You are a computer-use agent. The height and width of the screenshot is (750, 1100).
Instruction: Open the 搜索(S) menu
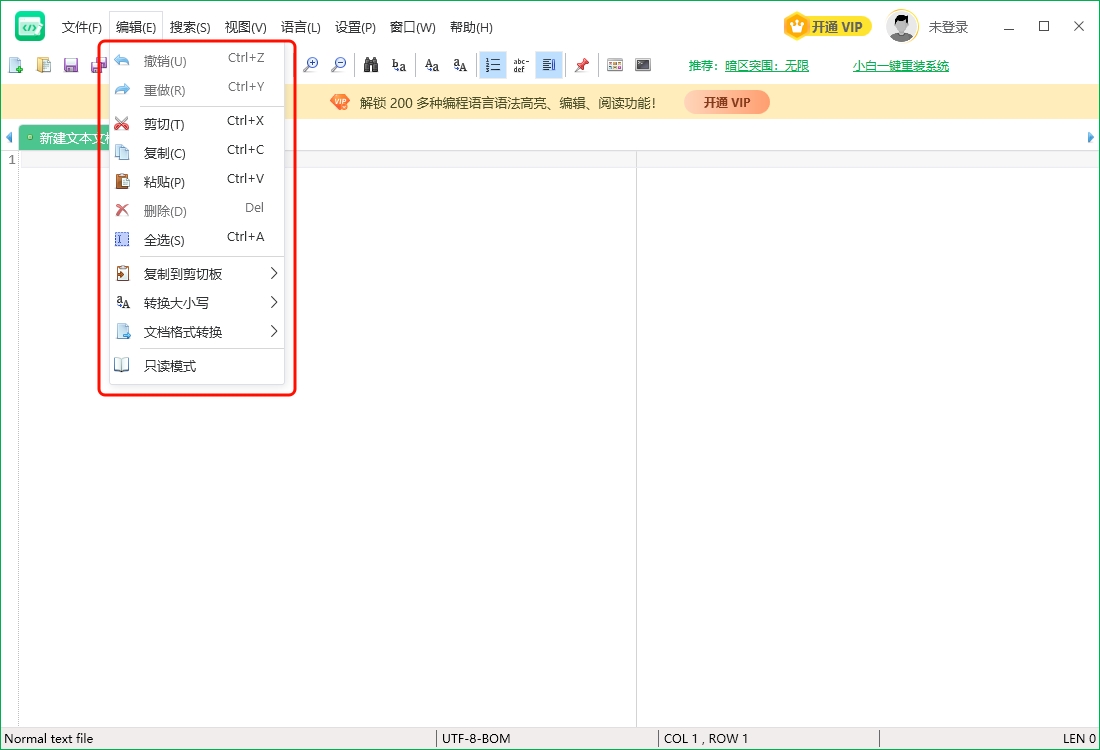point(190,27)
